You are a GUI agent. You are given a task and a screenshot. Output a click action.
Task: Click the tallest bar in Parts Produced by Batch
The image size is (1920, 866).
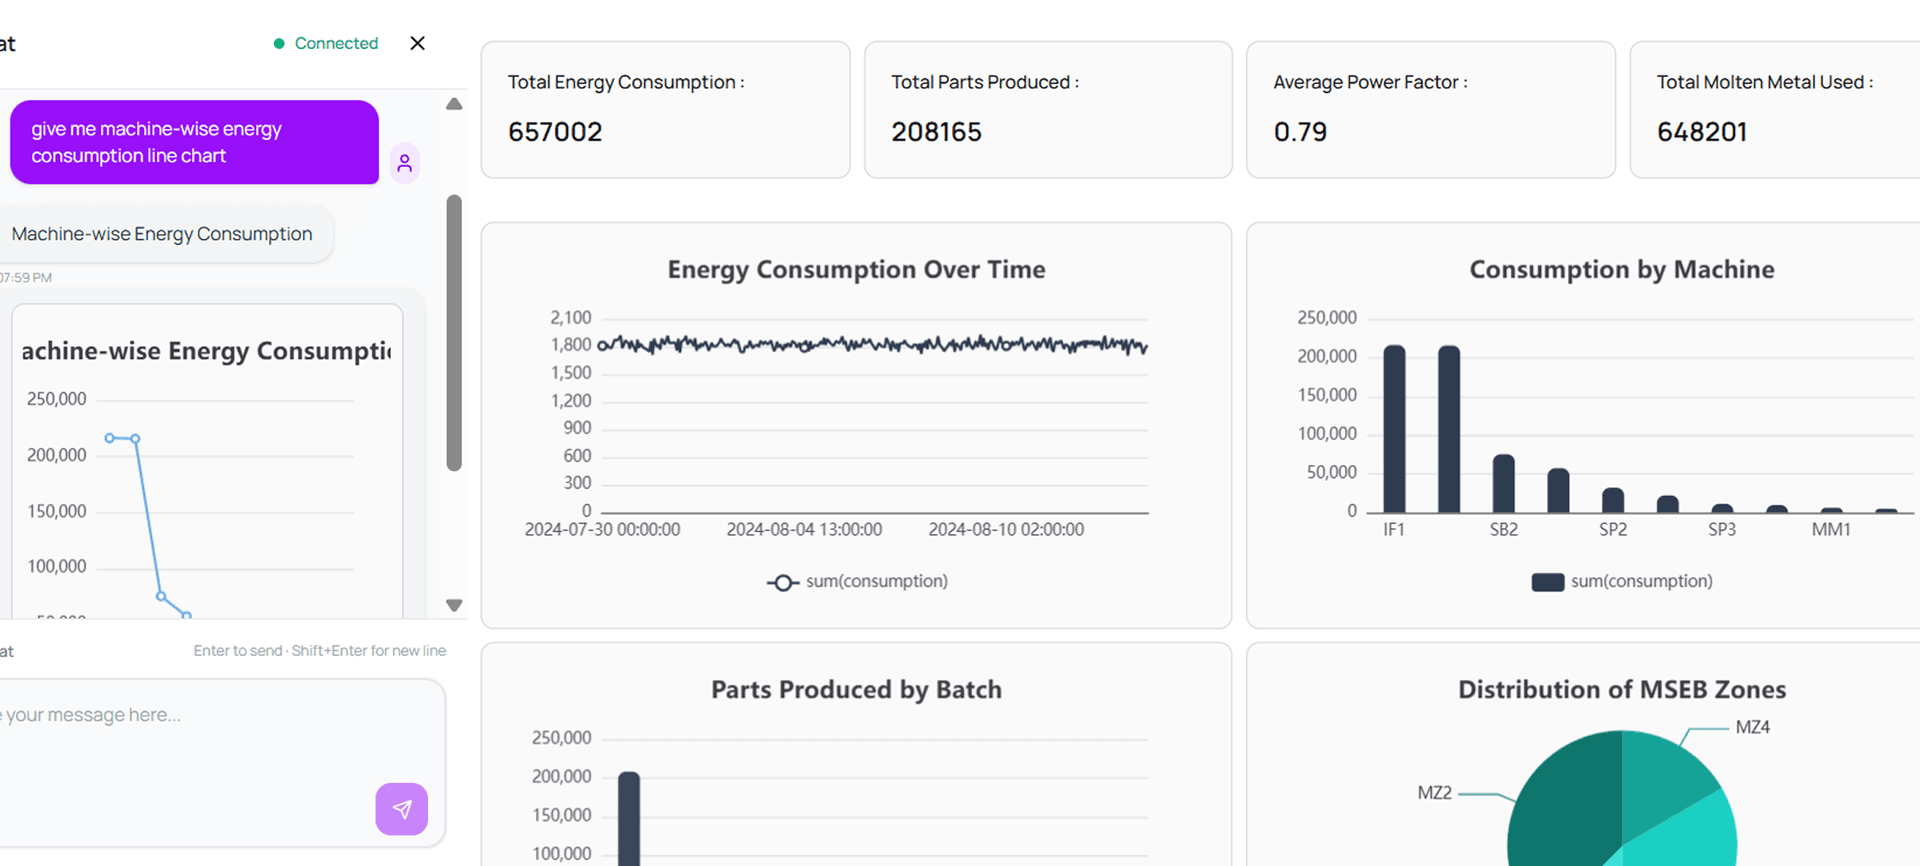(x=629, y=818)
